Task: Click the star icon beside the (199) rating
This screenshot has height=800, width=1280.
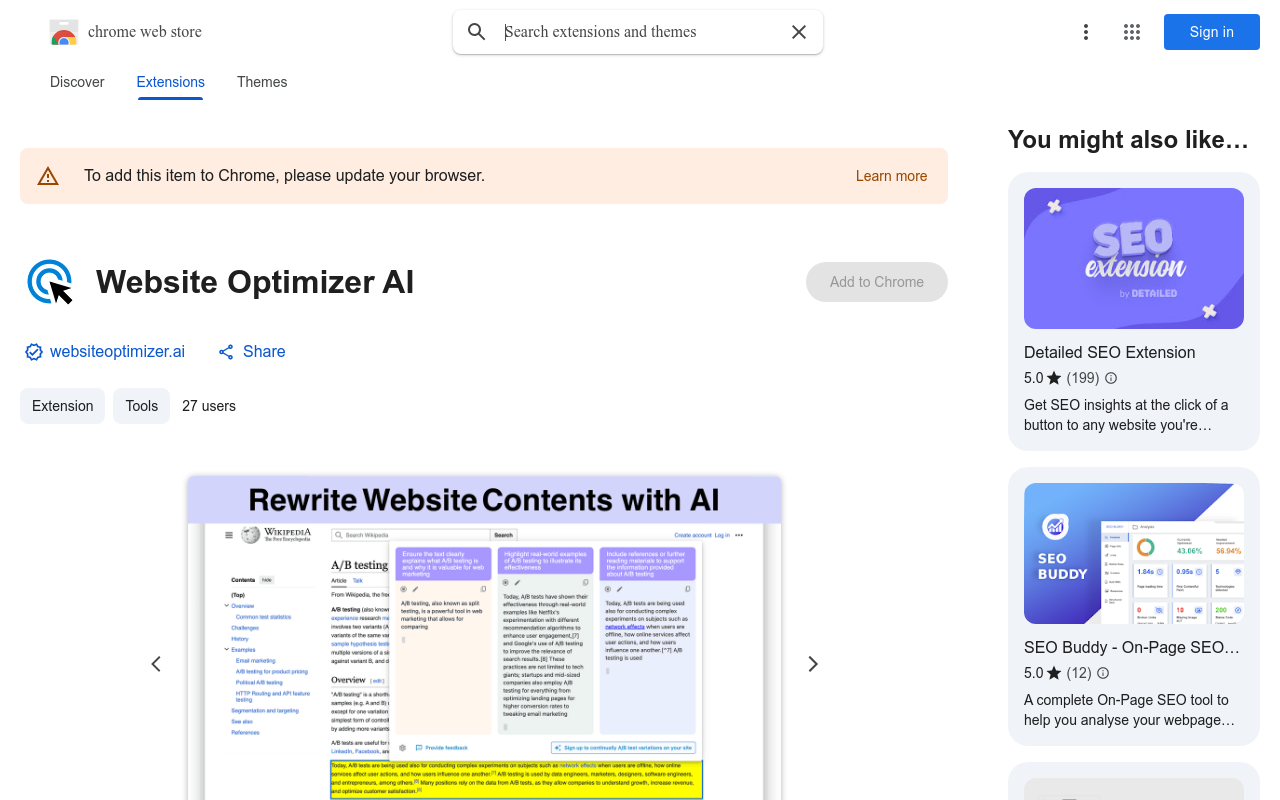Action: [x=1054, y=378]
